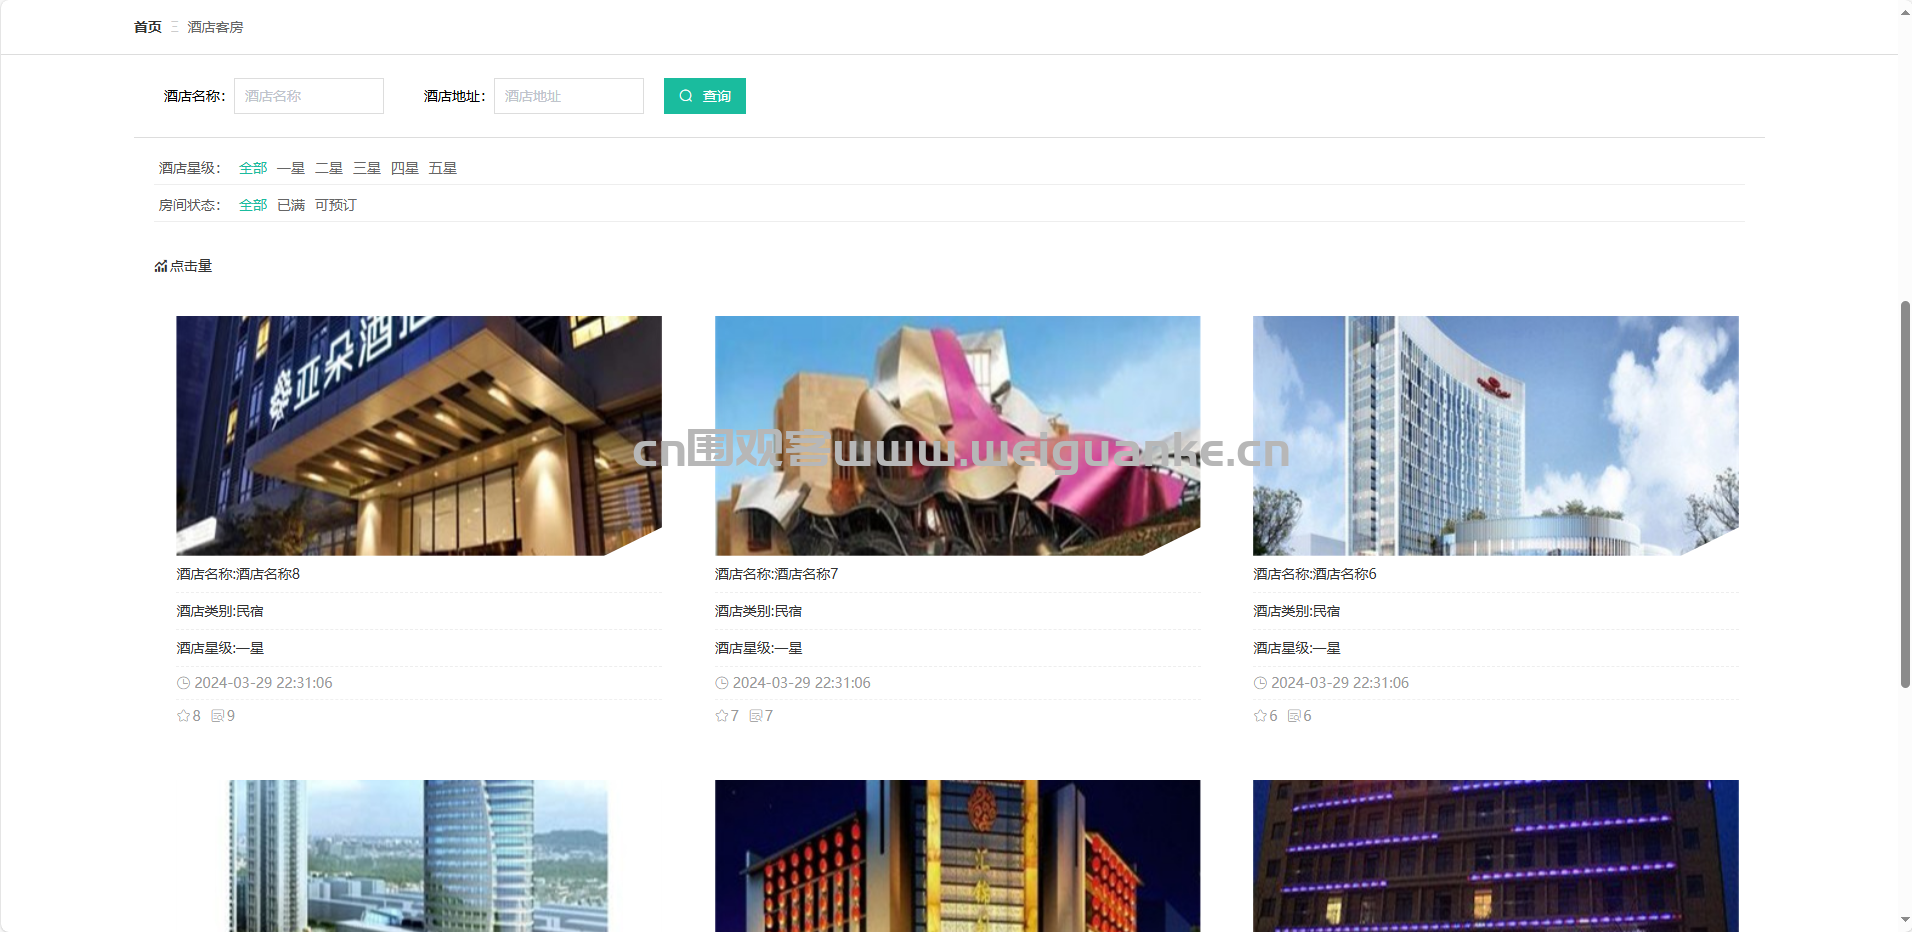1912x932 pixels.
Task: Select the bar chart icon beside 点击量
Action: coord(161,265)
